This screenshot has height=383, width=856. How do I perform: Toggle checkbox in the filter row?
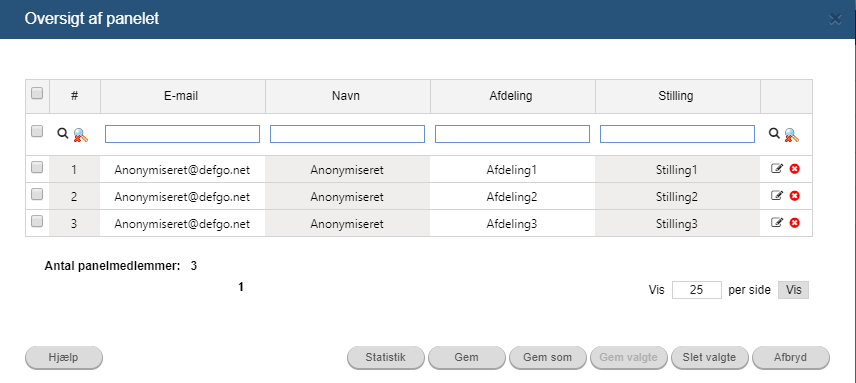pos(37,131)
